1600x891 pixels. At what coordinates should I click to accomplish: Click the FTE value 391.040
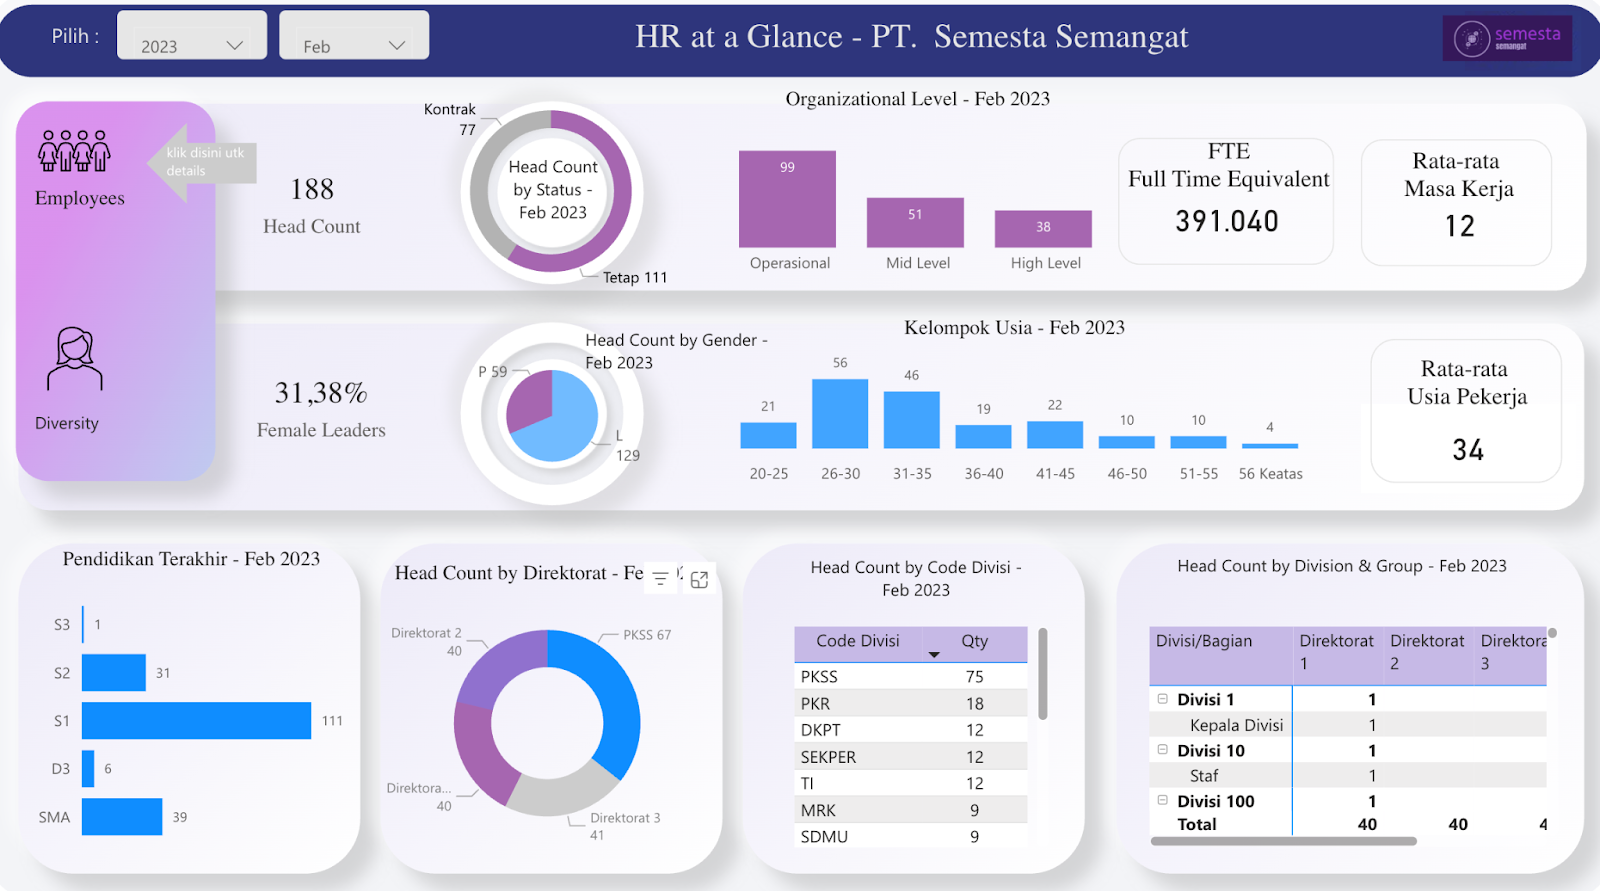(1227, 221)
